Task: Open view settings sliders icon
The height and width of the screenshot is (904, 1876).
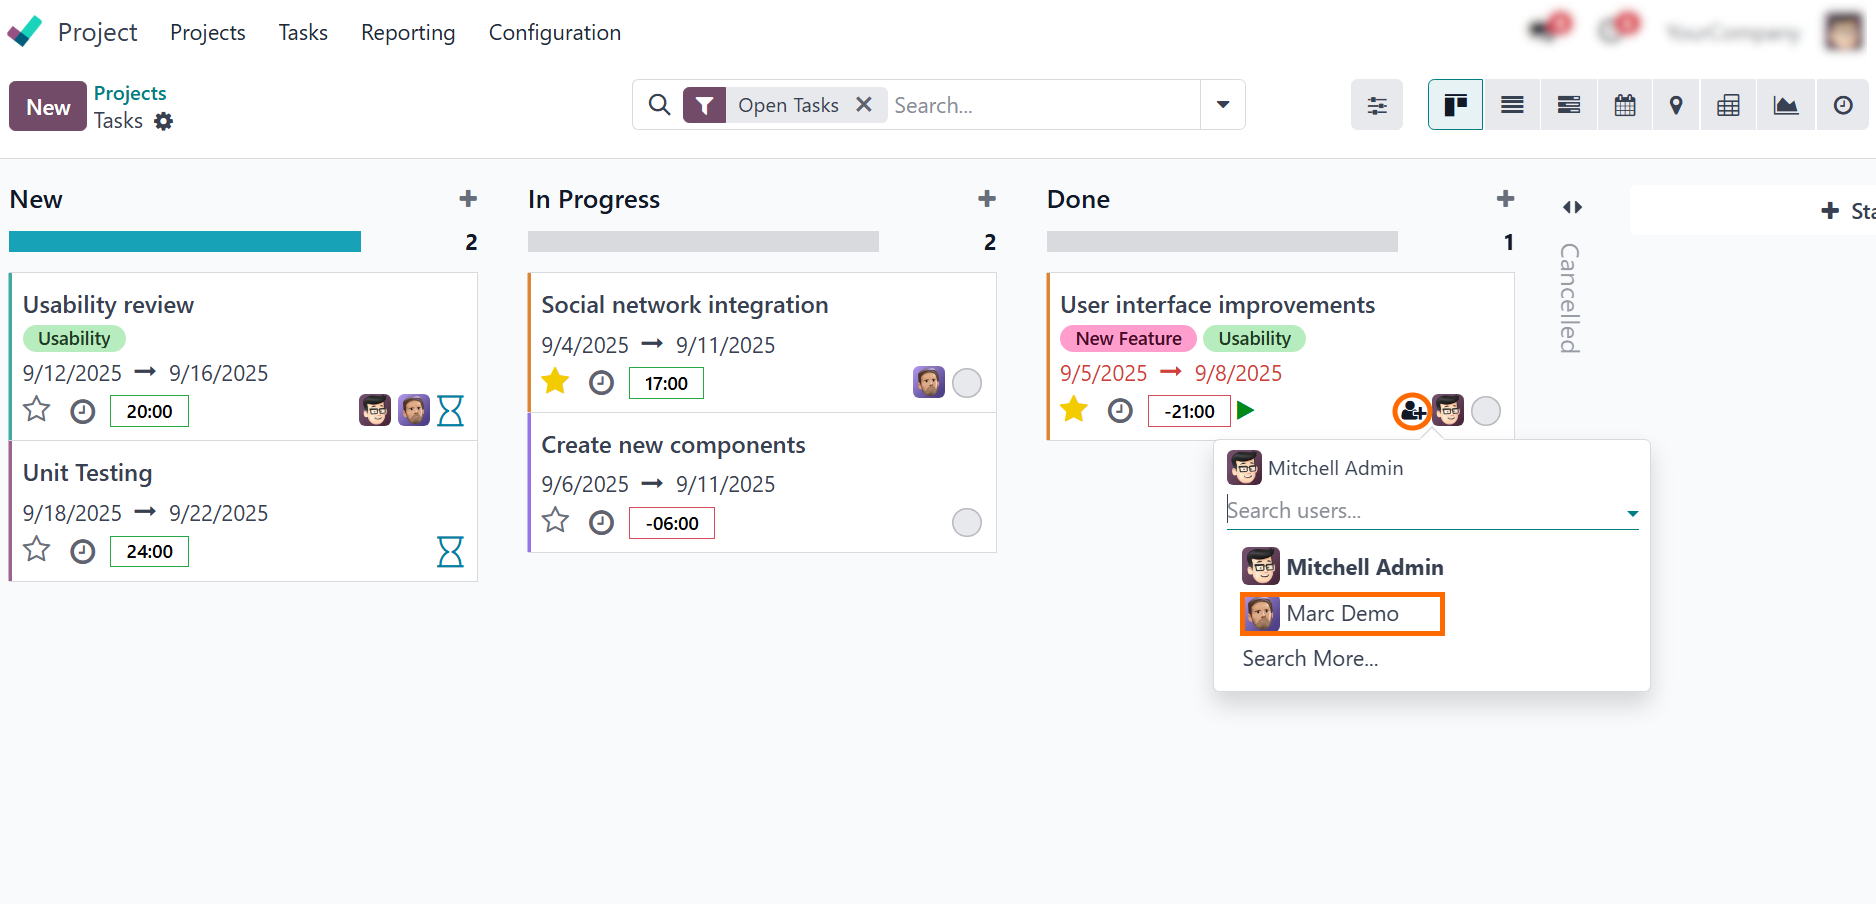Action: (1376, 104)
